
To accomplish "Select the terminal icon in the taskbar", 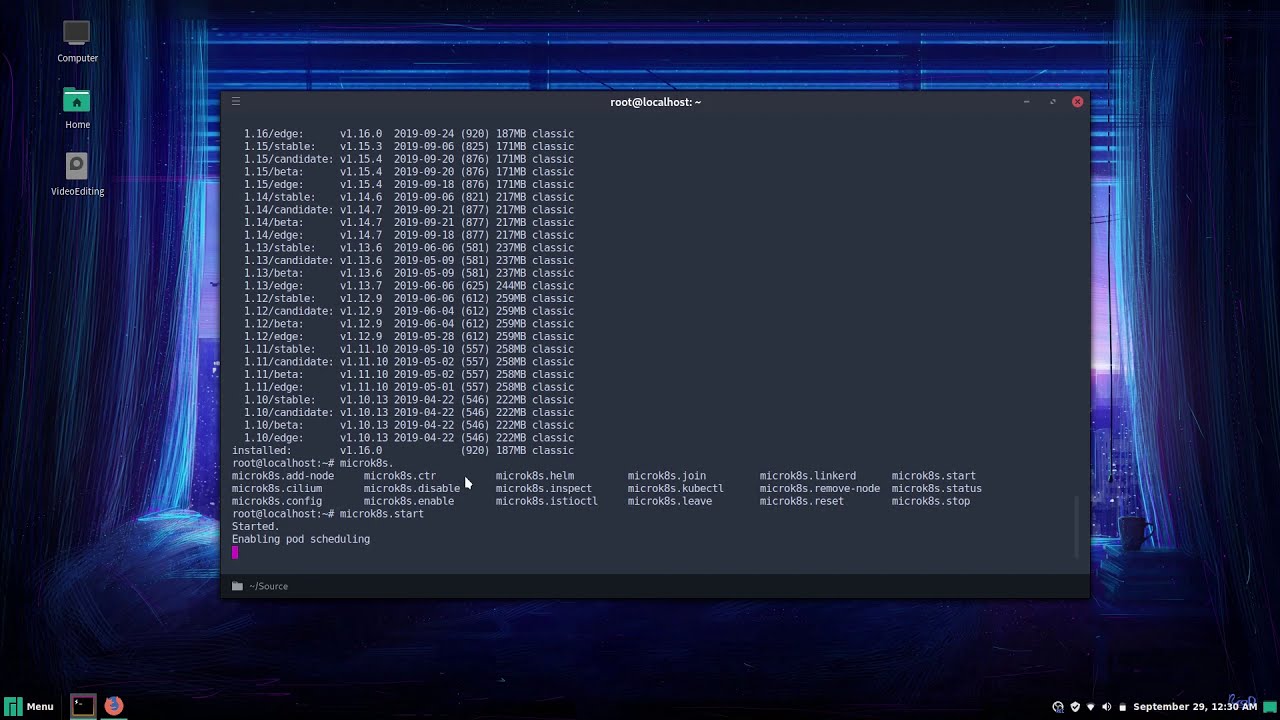I will click(83, 706).
